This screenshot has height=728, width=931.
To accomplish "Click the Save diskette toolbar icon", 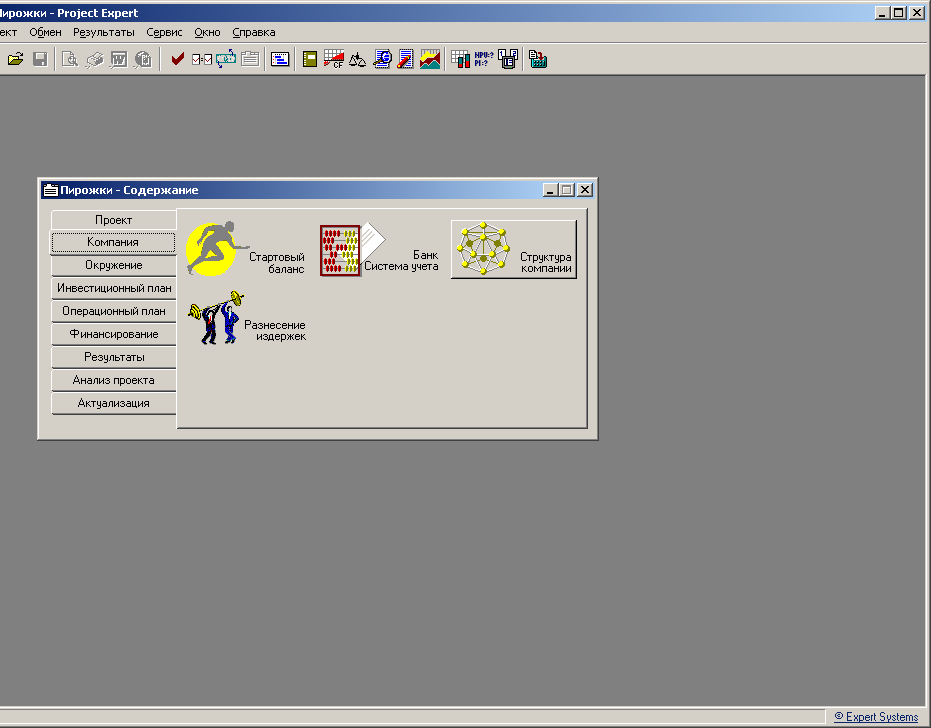I will click(40, 59).
